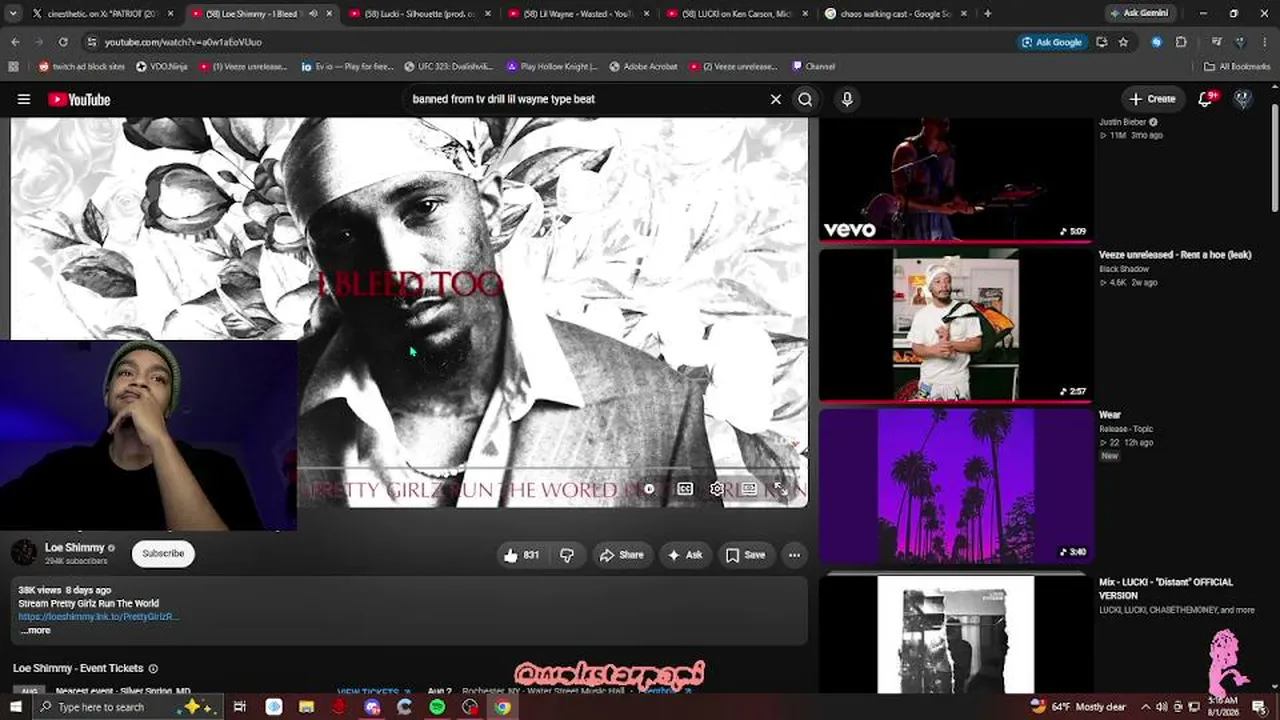1280x720 pixels.
Task: Open YouTube notifications bell
Action: pyautogui.click(x=1207, y=98)
